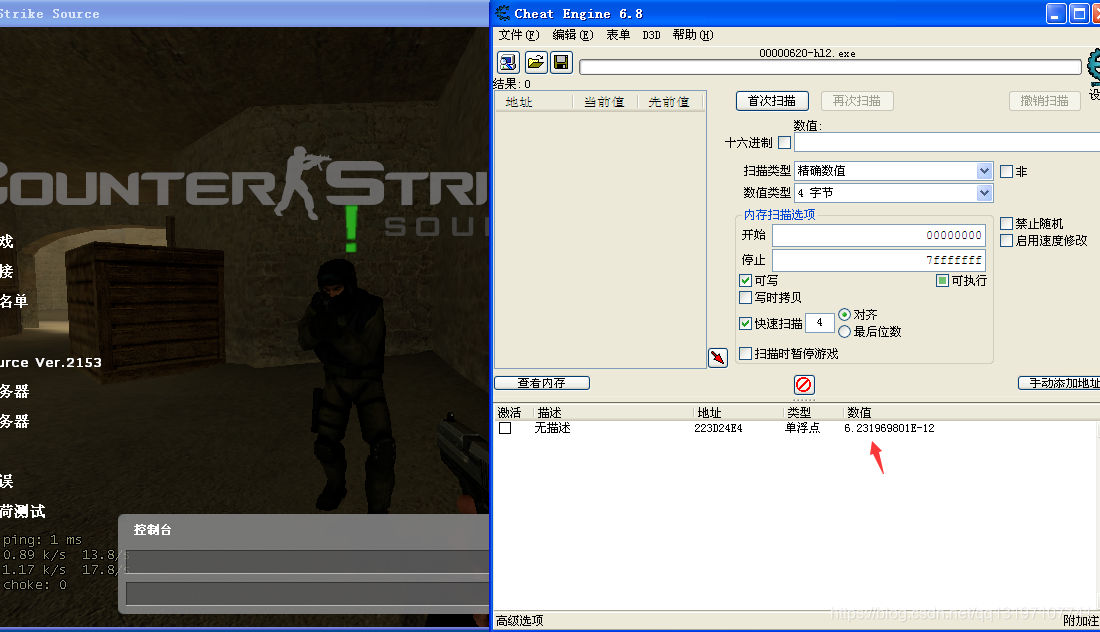Click the 地址 column header in results

pos(536,102)
